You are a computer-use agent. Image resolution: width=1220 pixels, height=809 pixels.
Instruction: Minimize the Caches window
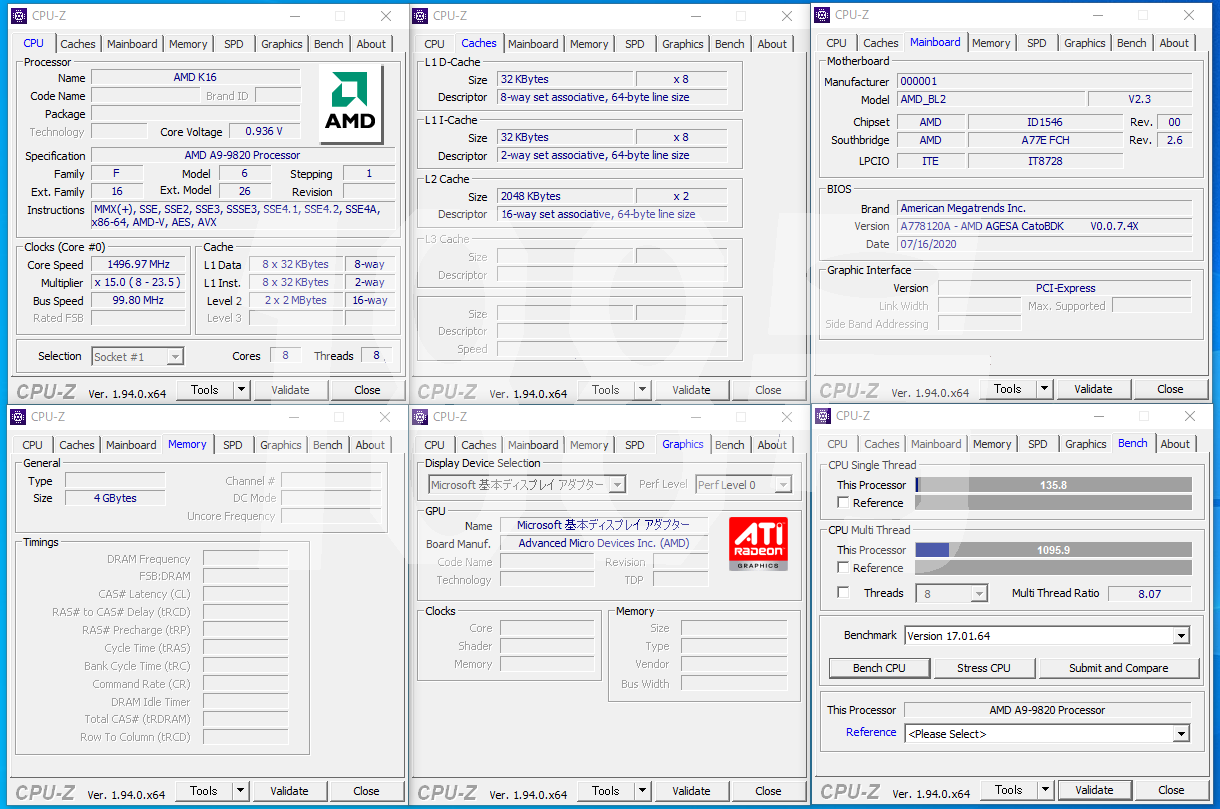(695, 16)
